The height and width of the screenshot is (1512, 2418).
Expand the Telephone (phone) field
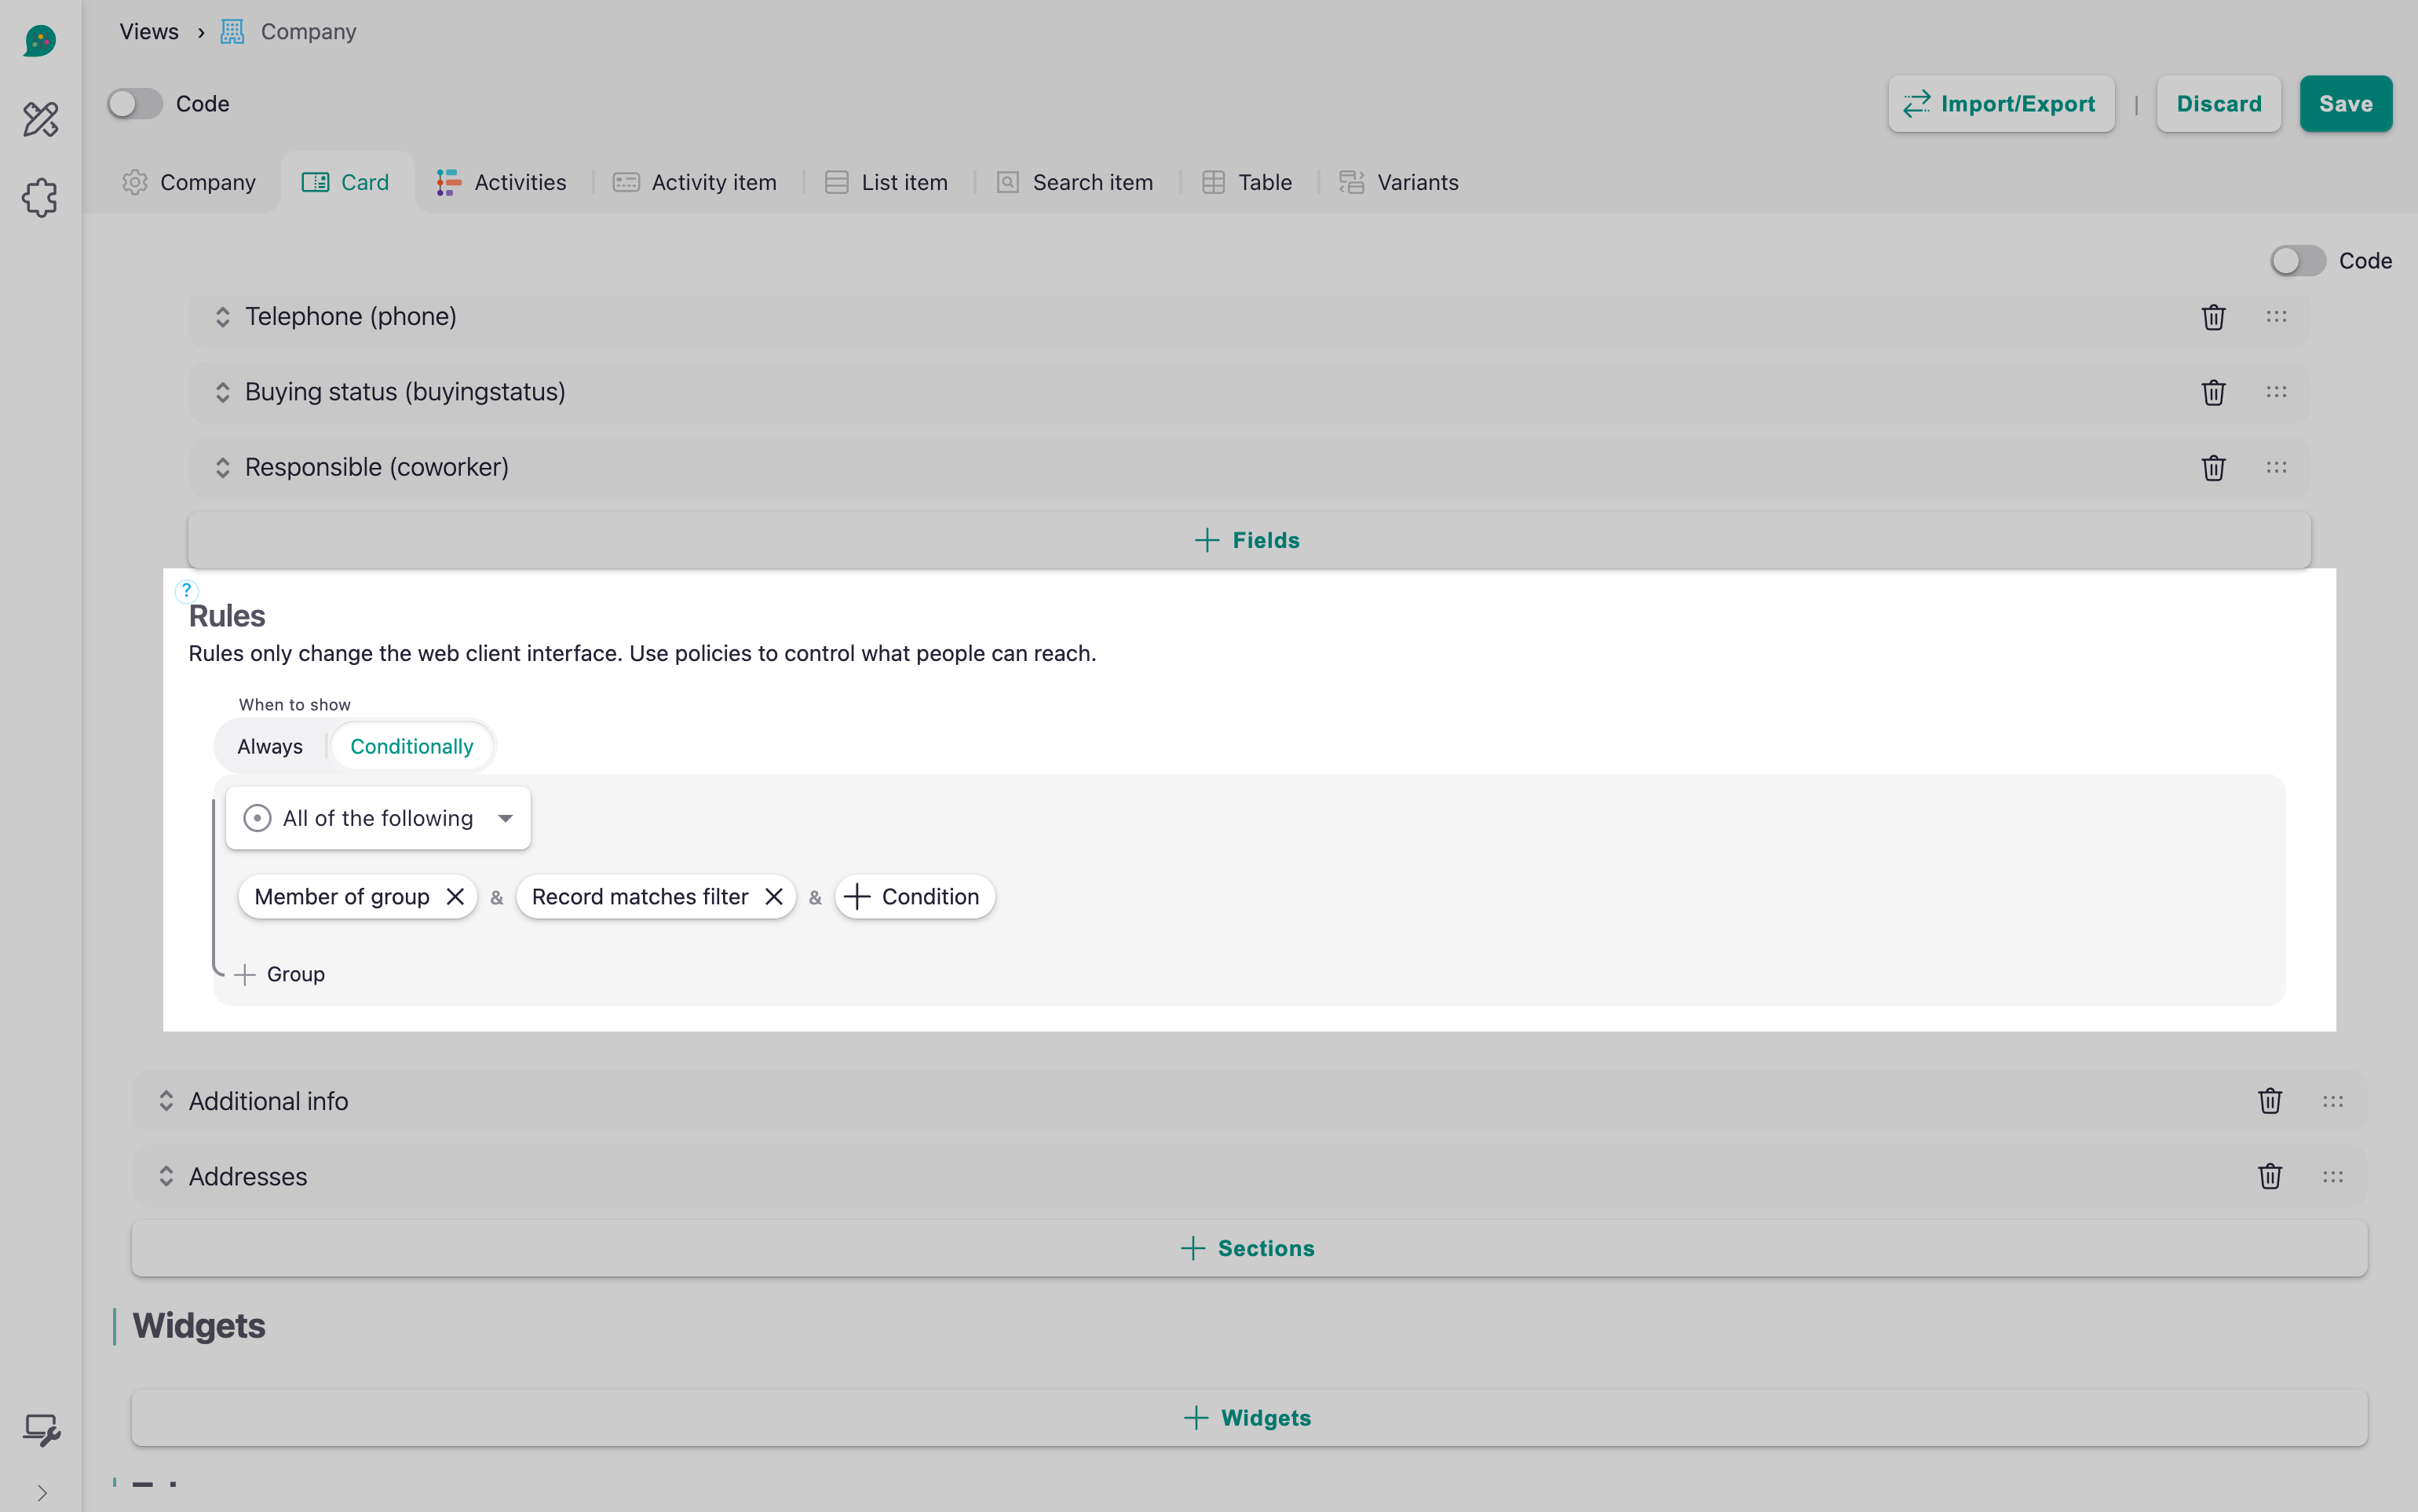[x=222, y=317]
